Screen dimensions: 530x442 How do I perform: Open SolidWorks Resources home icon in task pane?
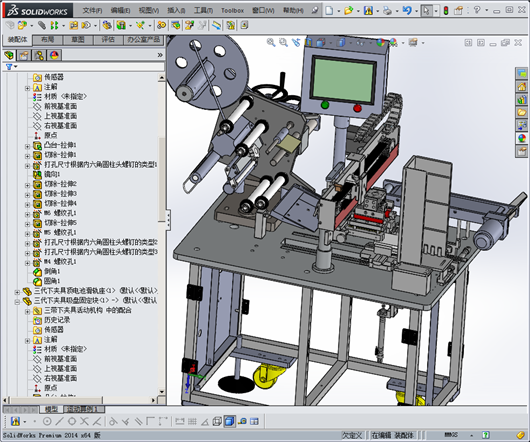pyautogui.click(x=522, y=86)
